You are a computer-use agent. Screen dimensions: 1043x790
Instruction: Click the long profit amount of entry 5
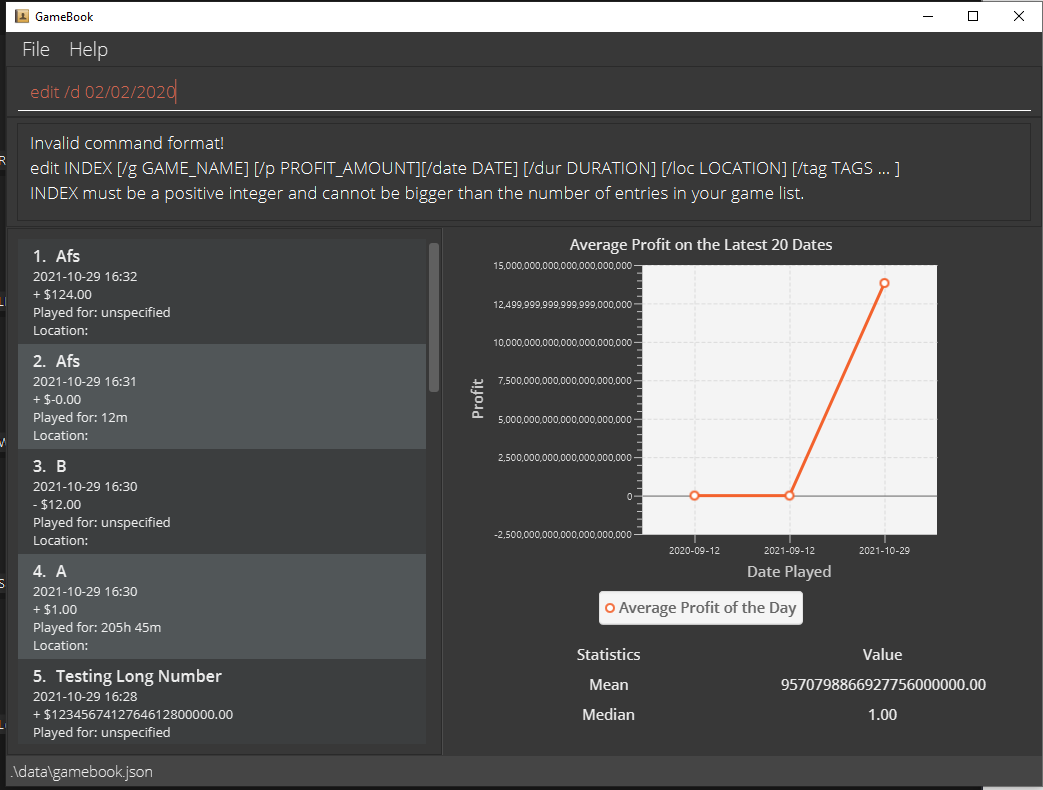click(x=133, y=714)
